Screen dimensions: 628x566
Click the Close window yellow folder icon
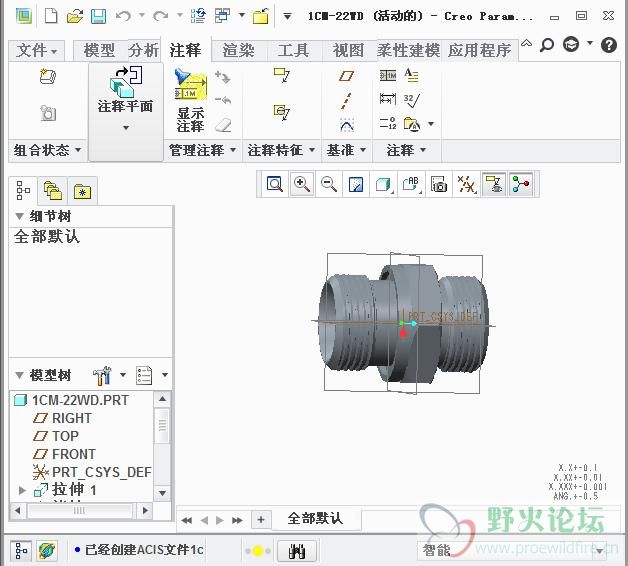pyautogui.click(x=261, y=16)
